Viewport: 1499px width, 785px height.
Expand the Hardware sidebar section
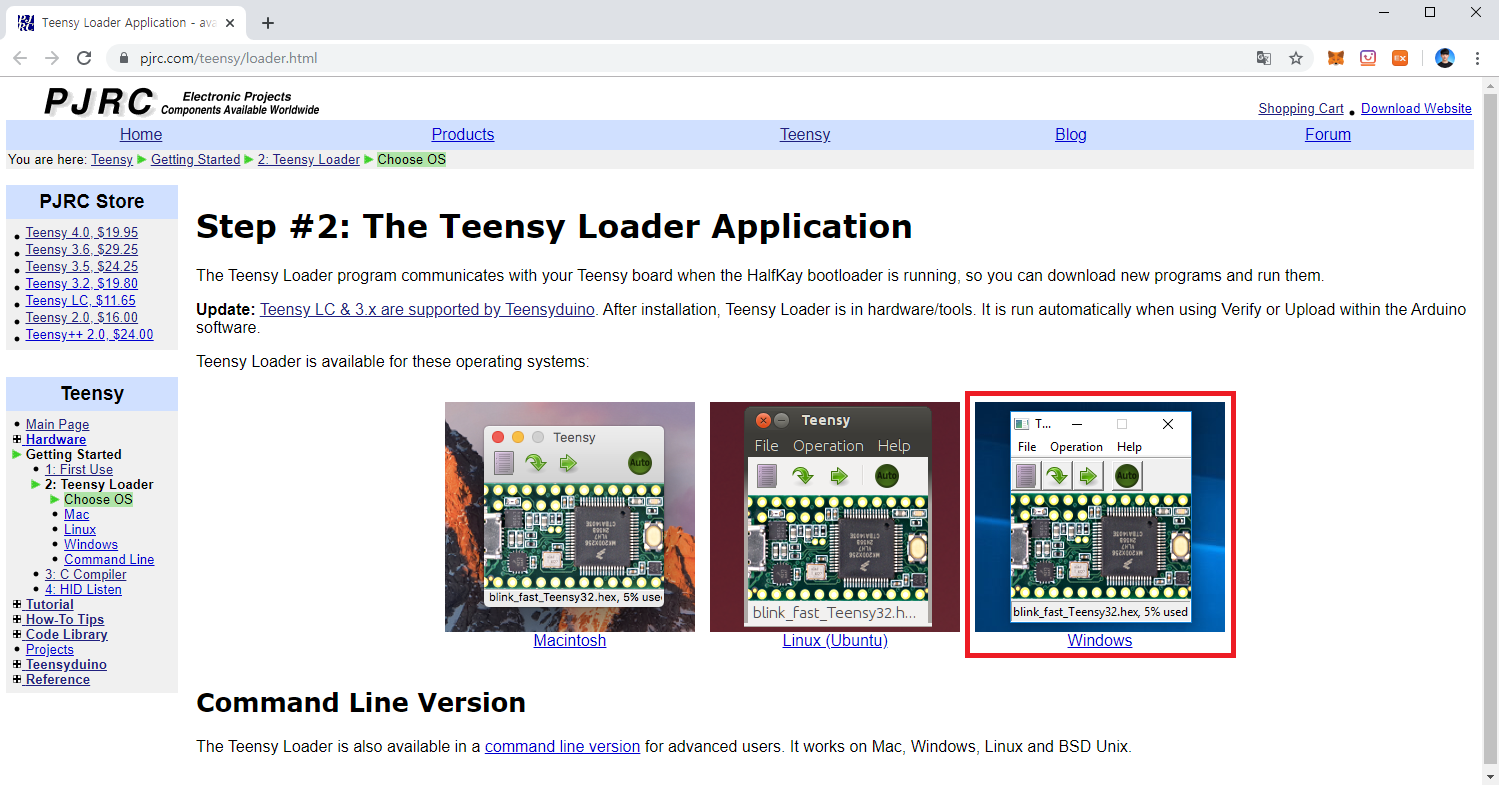pos(17,439)
